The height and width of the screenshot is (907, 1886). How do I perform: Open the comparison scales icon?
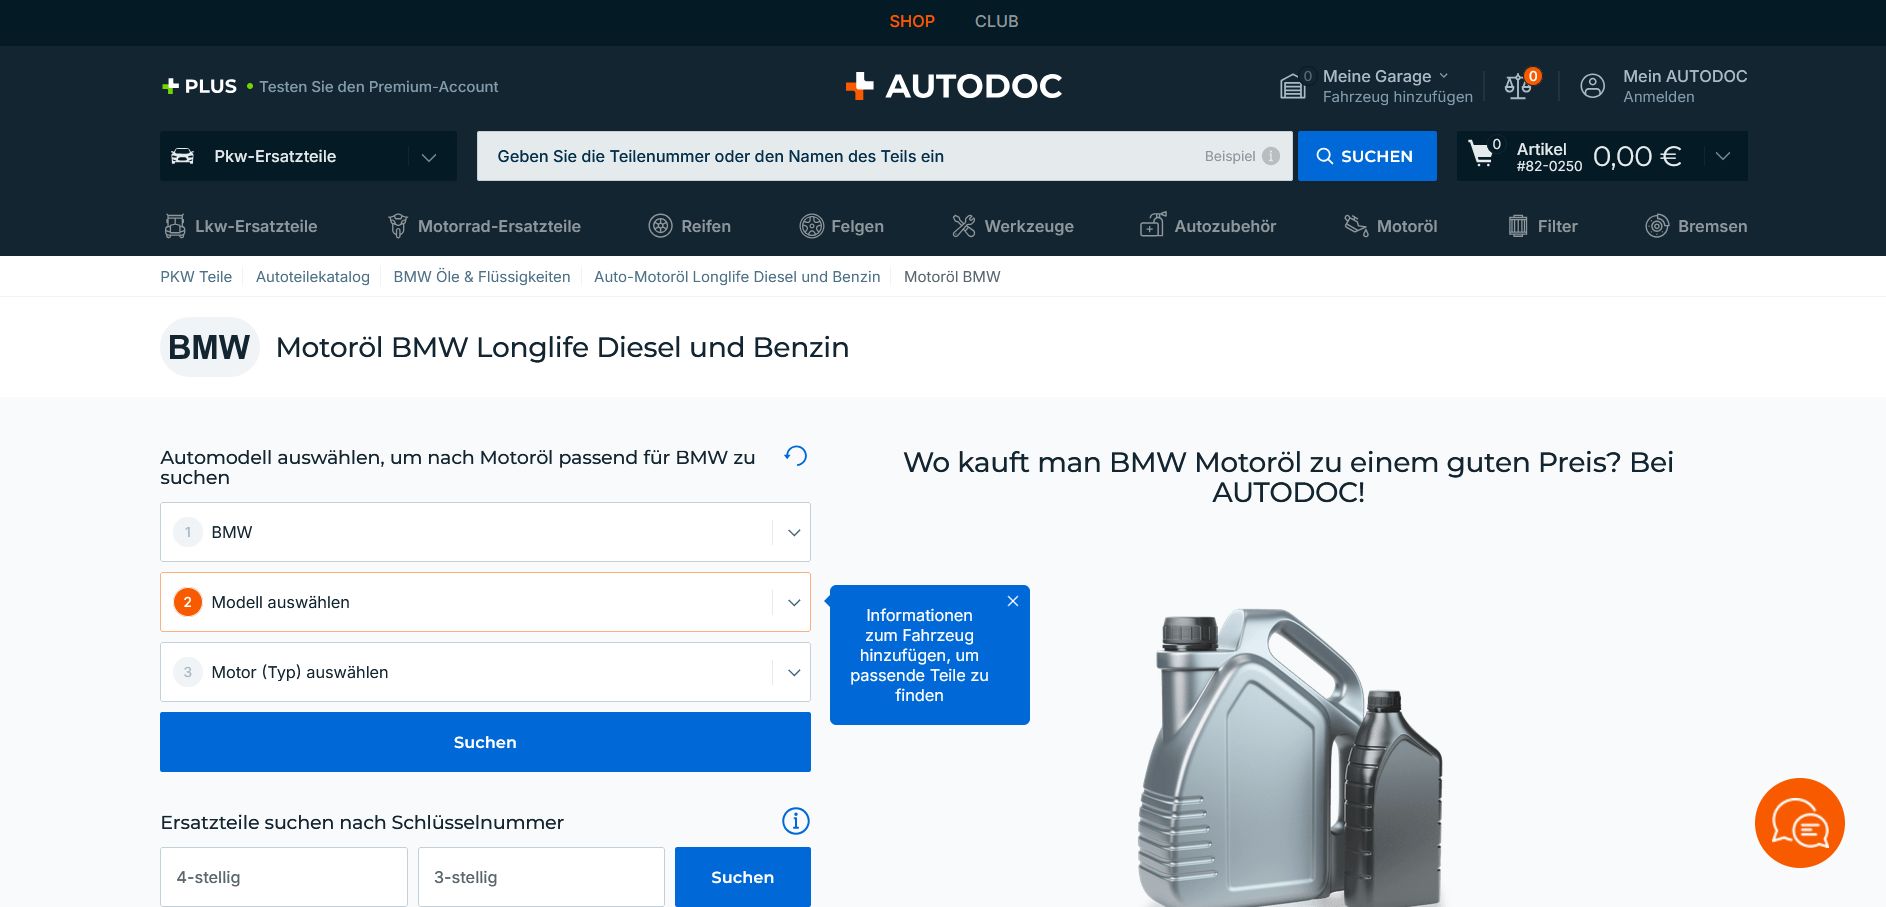(x=1518, y=87)
